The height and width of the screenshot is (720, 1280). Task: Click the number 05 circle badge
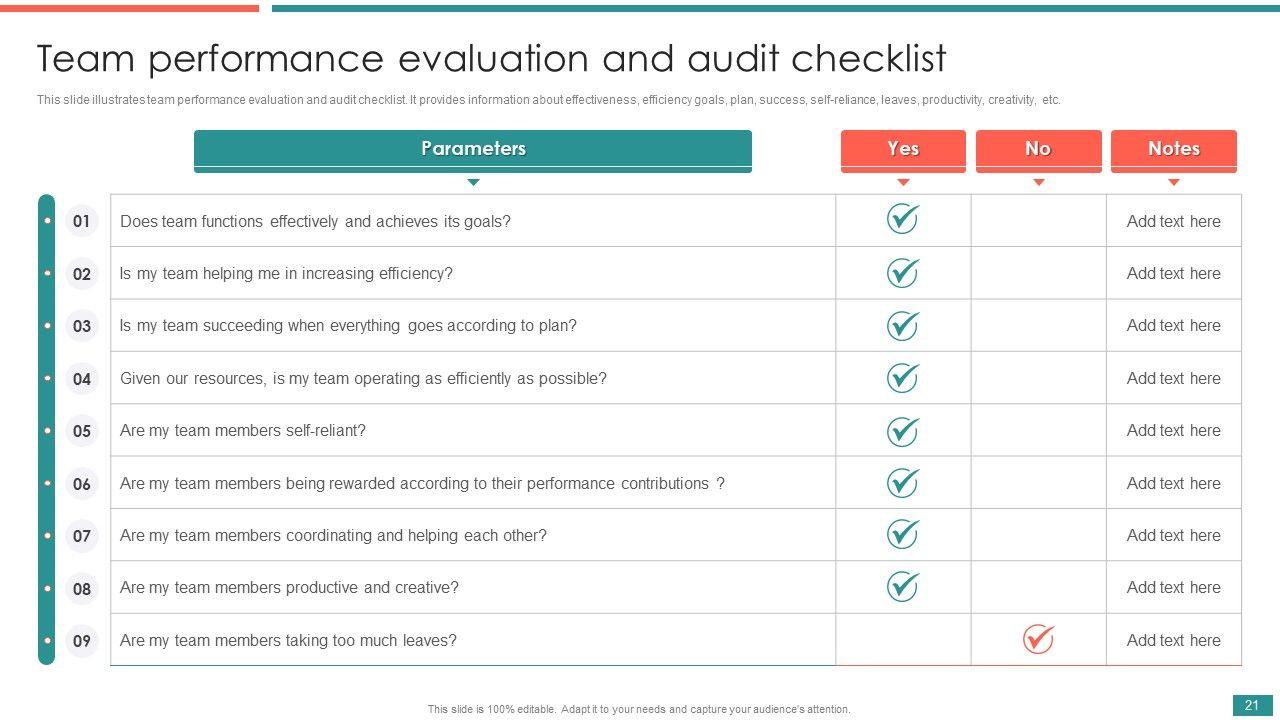tap(82, 431)
